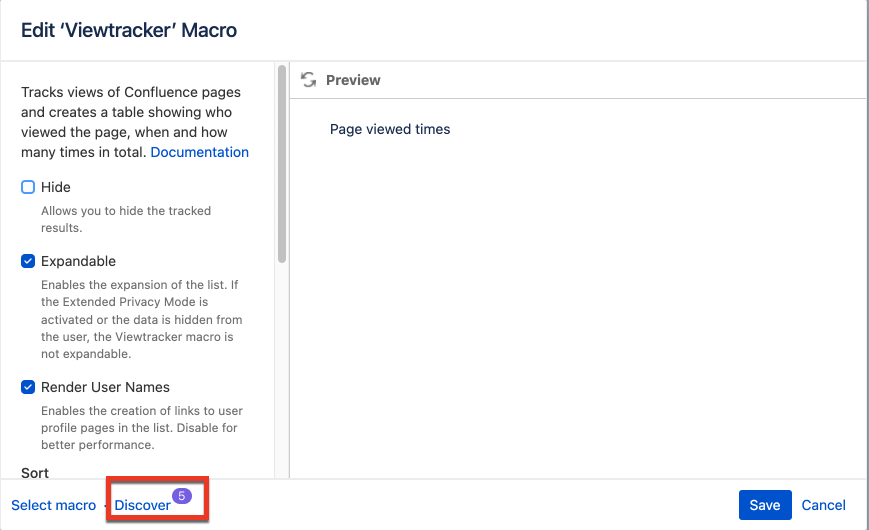The image size is (869, 530).
Task: Save the Viewtracker macro settings
Action: pyautogui.click(x=765, y=505)
